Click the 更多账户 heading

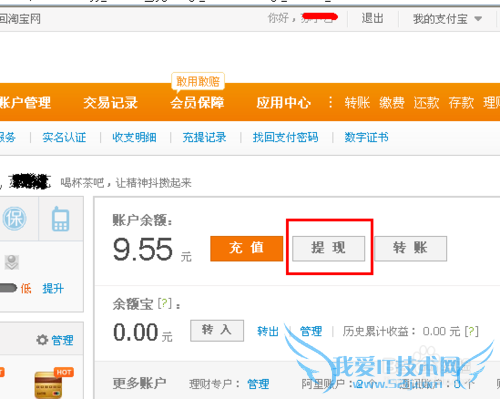coord(140,383)
